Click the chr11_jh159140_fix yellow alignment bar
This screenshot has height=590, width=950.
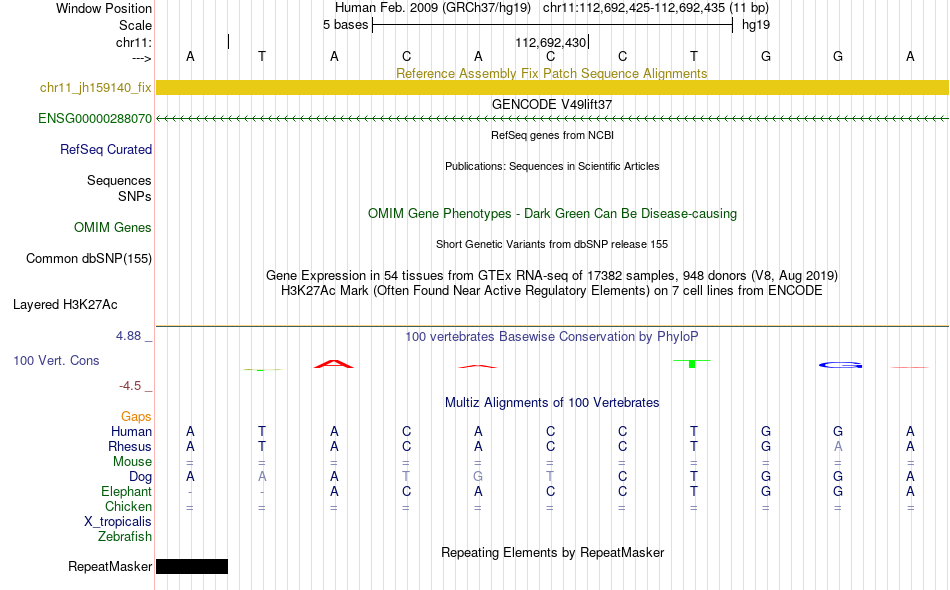(x=552, y=87)
